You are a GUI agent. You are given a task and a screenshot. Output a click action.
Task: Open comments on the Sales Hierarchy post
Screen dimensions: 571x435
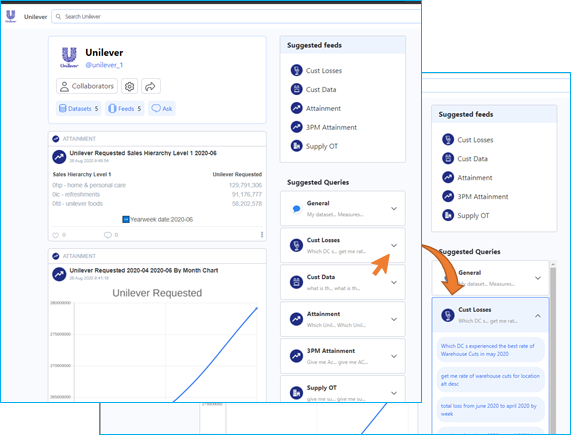pos(108,235)
